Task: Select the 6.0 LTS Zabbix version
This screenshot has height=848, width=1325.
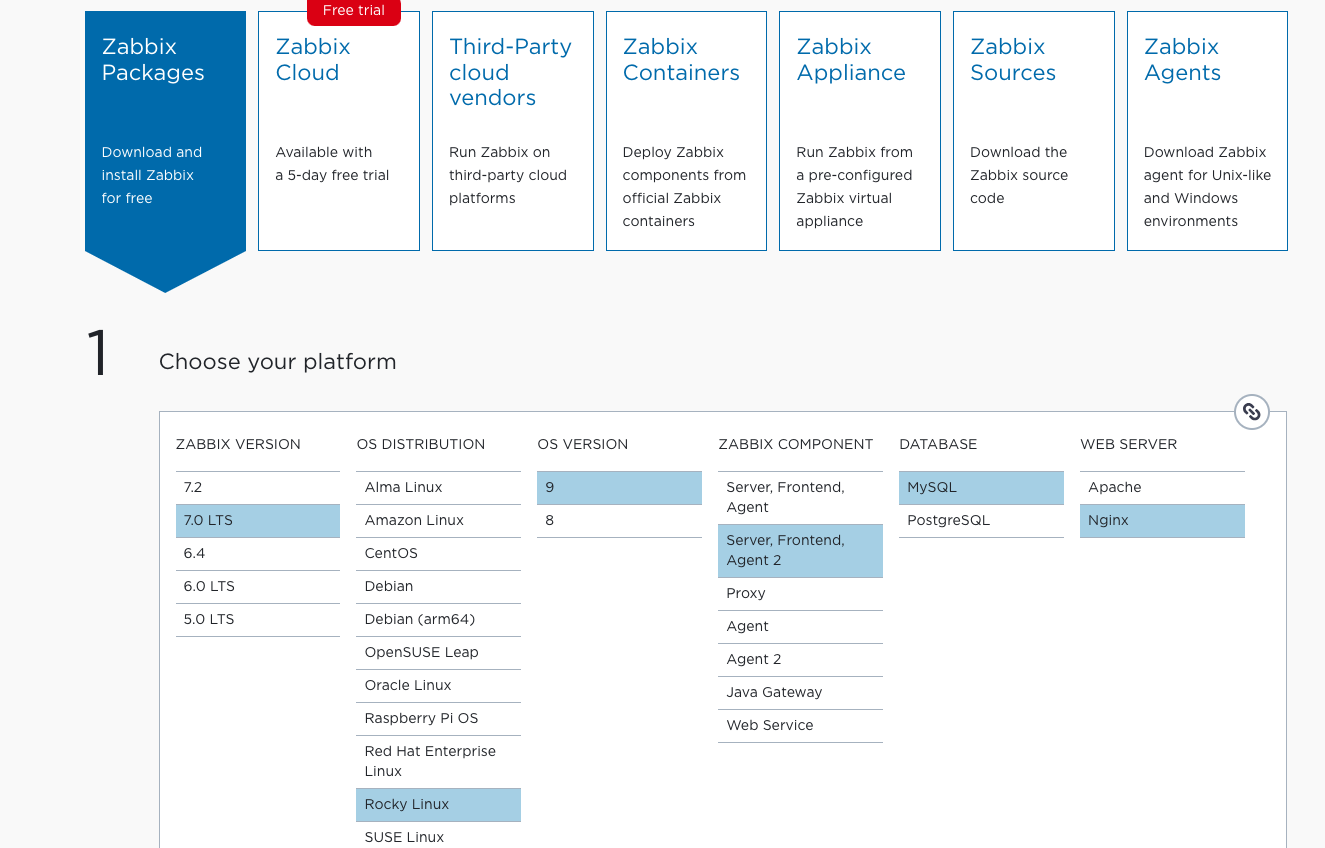Action: pos(258,587)
